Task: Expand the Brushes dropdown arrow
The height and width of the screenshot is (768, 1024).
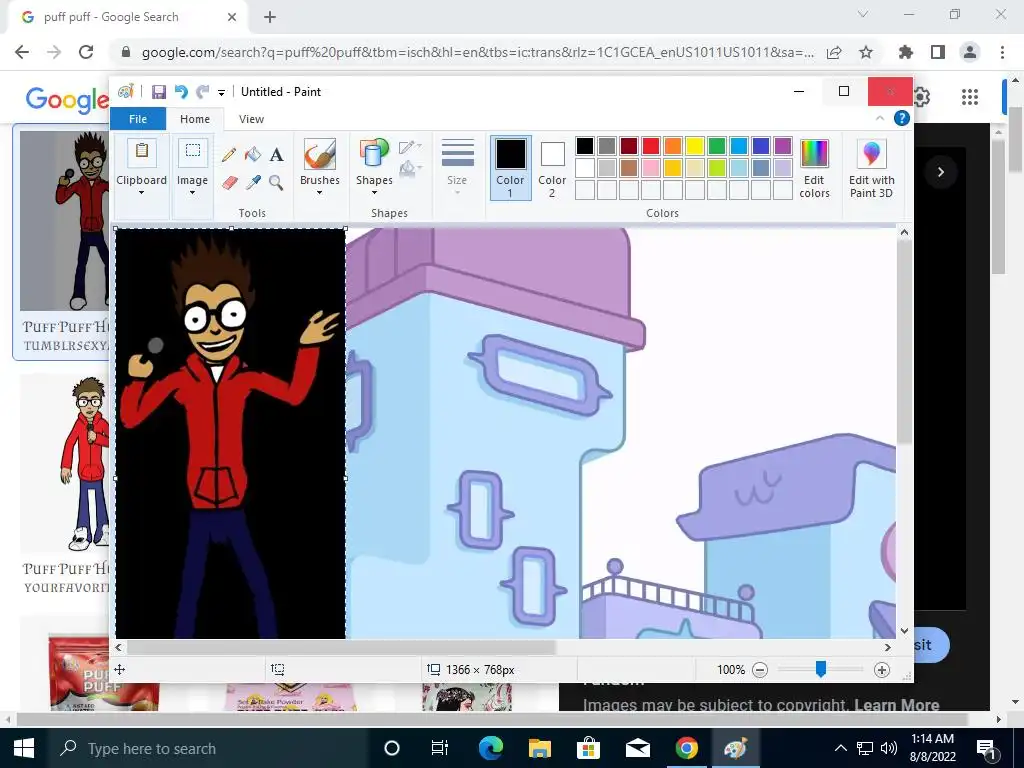Action: pyautogui.click(x=320, y=193)
